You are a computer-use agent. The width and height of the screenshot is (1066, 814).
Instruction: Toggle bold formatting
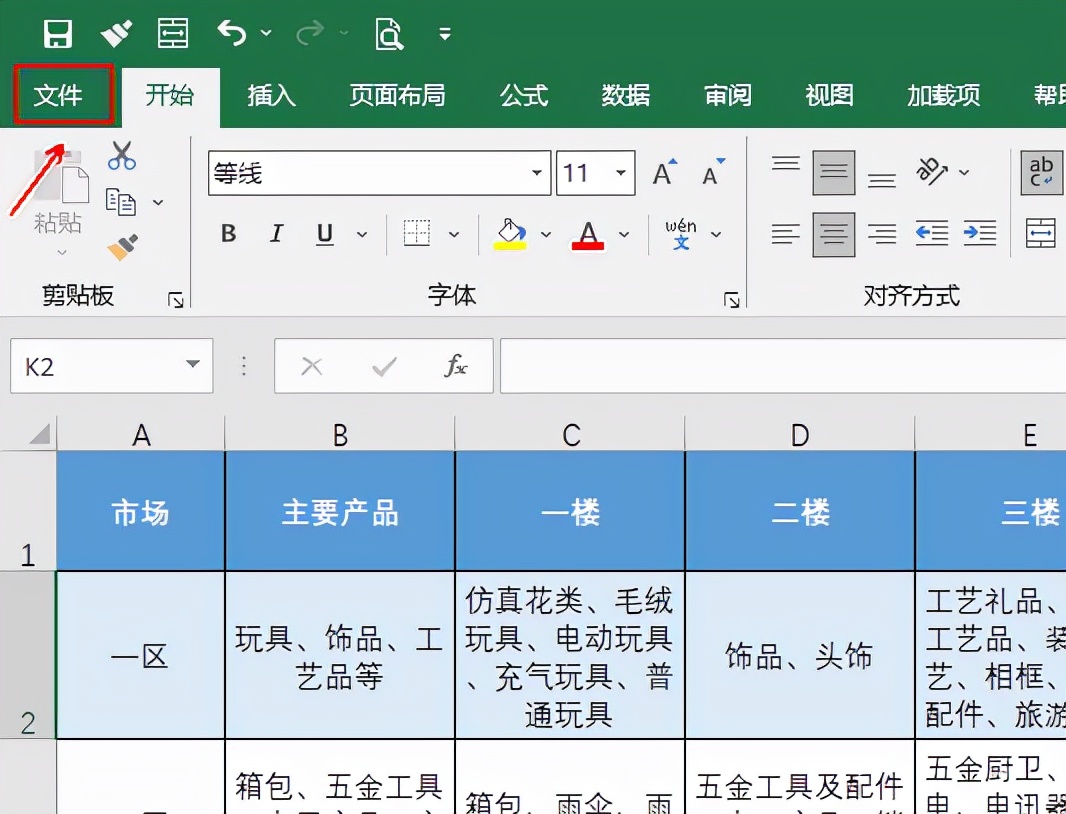228,234
